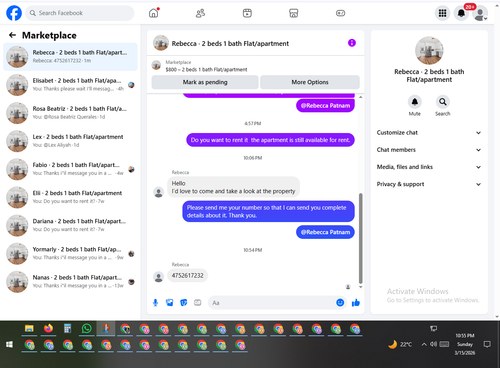
Task: Open Rebecca conversation in list
Action: pos(70,57)
